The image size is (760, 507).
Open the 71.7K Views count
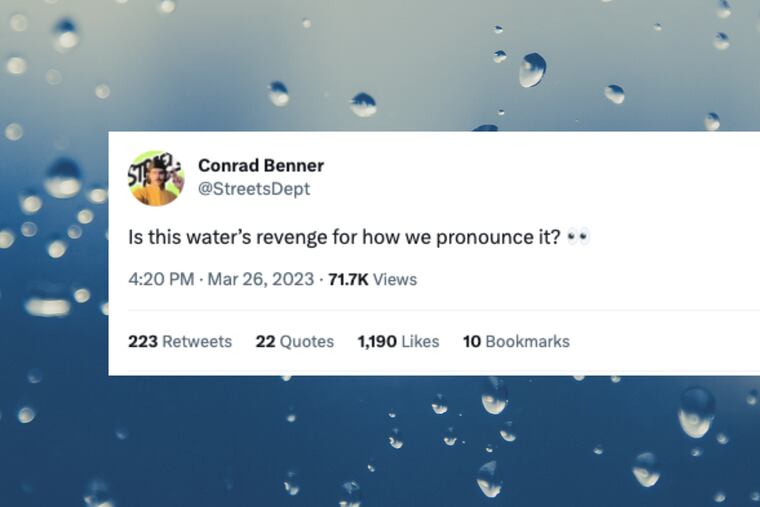(372, 279)
